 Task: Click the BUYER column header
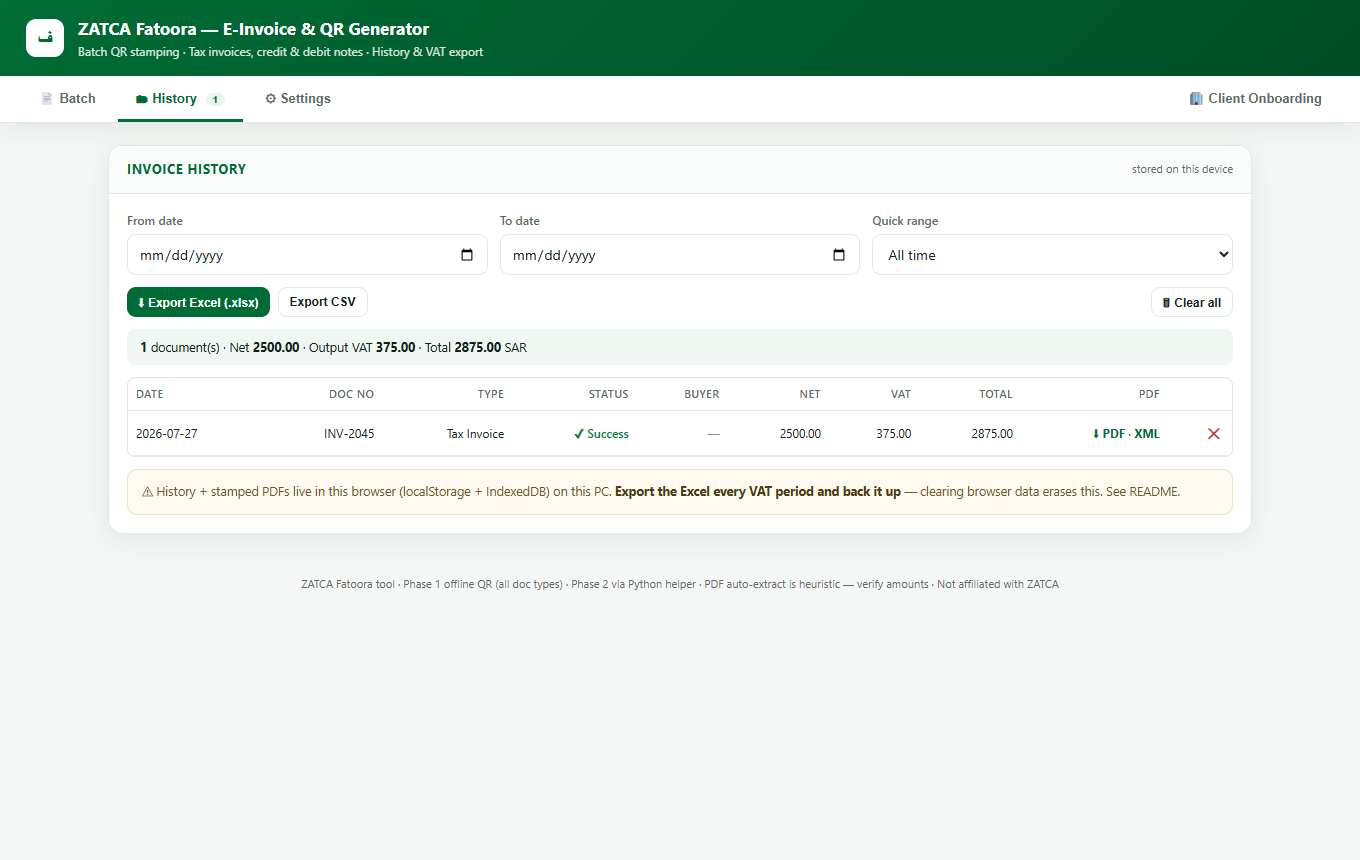click(702, 394)
